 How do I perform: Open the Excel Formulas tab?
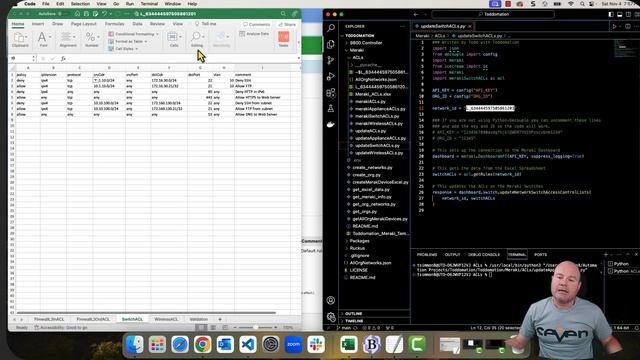coord(114,24)
